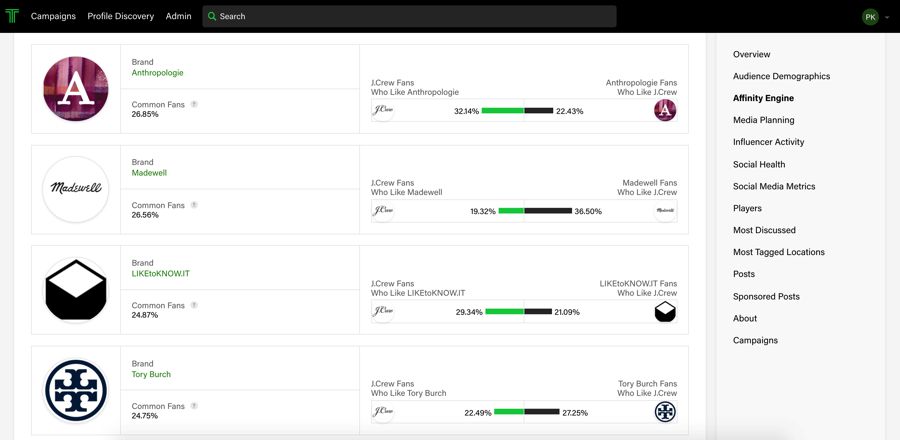Open Media Planning section
The height and width of the screenshot is (440, 900).
pos(763,120)
